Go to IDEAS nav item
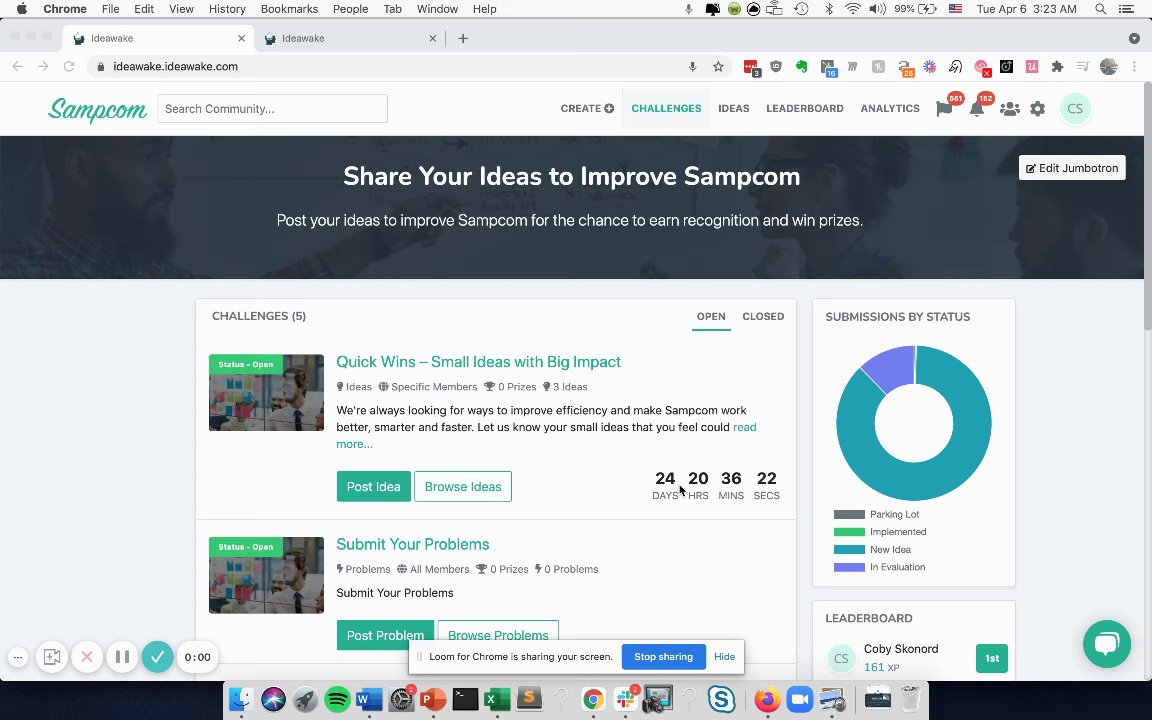Image resolution: width=1152 pixels, height=720 pixels. [x=734, y=109]
